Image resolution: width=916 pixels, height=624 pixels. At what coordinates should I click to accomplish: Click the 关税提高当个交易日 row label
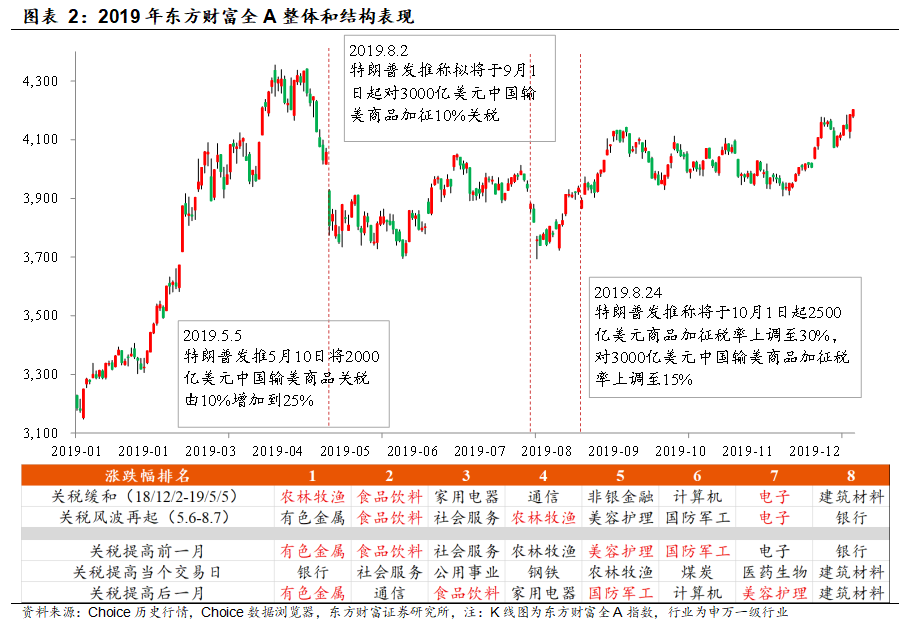(x=148, y=572)
